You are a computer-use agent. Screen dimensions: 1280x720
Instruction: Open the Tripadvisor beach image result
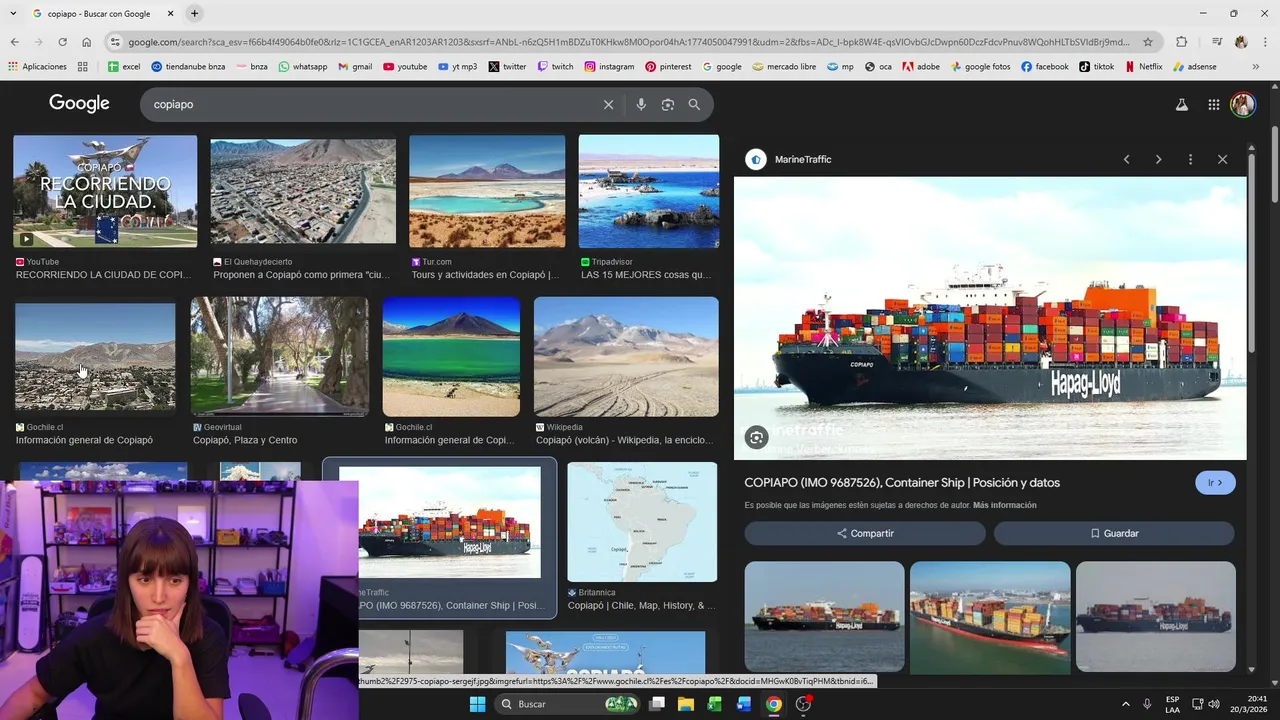648,191
